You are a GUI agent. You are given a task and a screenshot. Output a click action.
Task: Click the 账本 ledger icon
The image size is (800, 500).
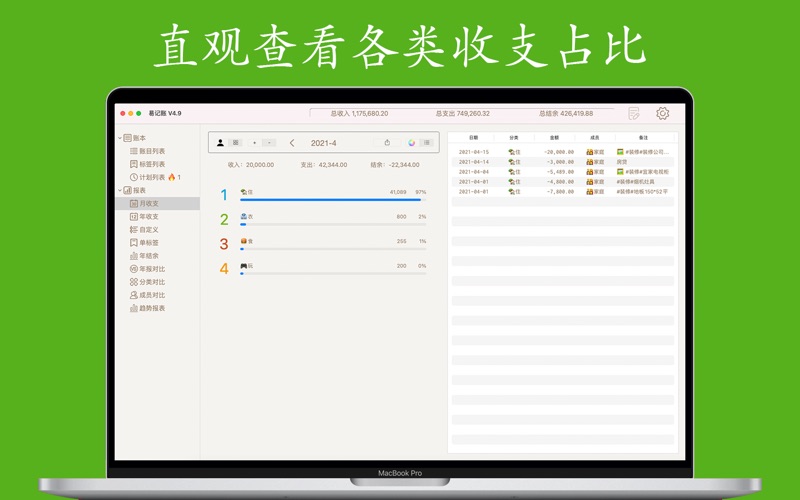coord(128,138)
